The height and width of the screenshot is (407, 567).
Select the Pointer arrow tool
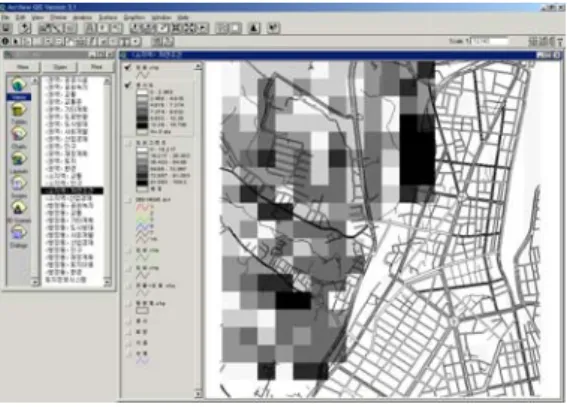click(16, 42)
